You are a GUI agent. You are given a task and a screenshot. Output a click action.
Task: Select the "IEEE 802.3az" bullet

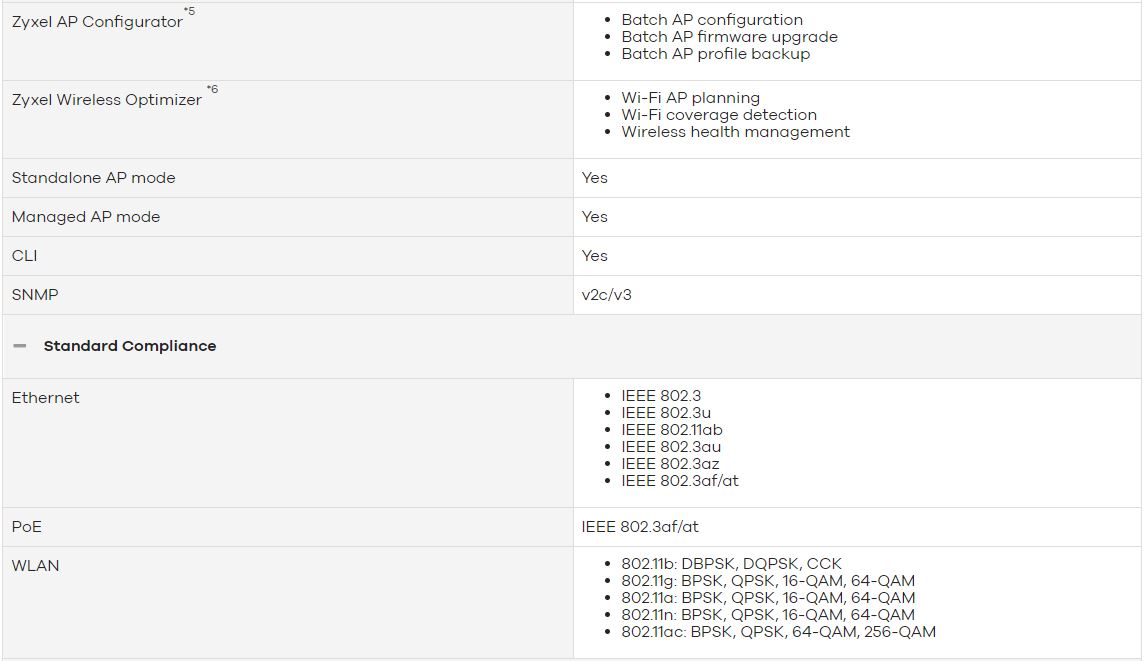[x=670, y=464]
